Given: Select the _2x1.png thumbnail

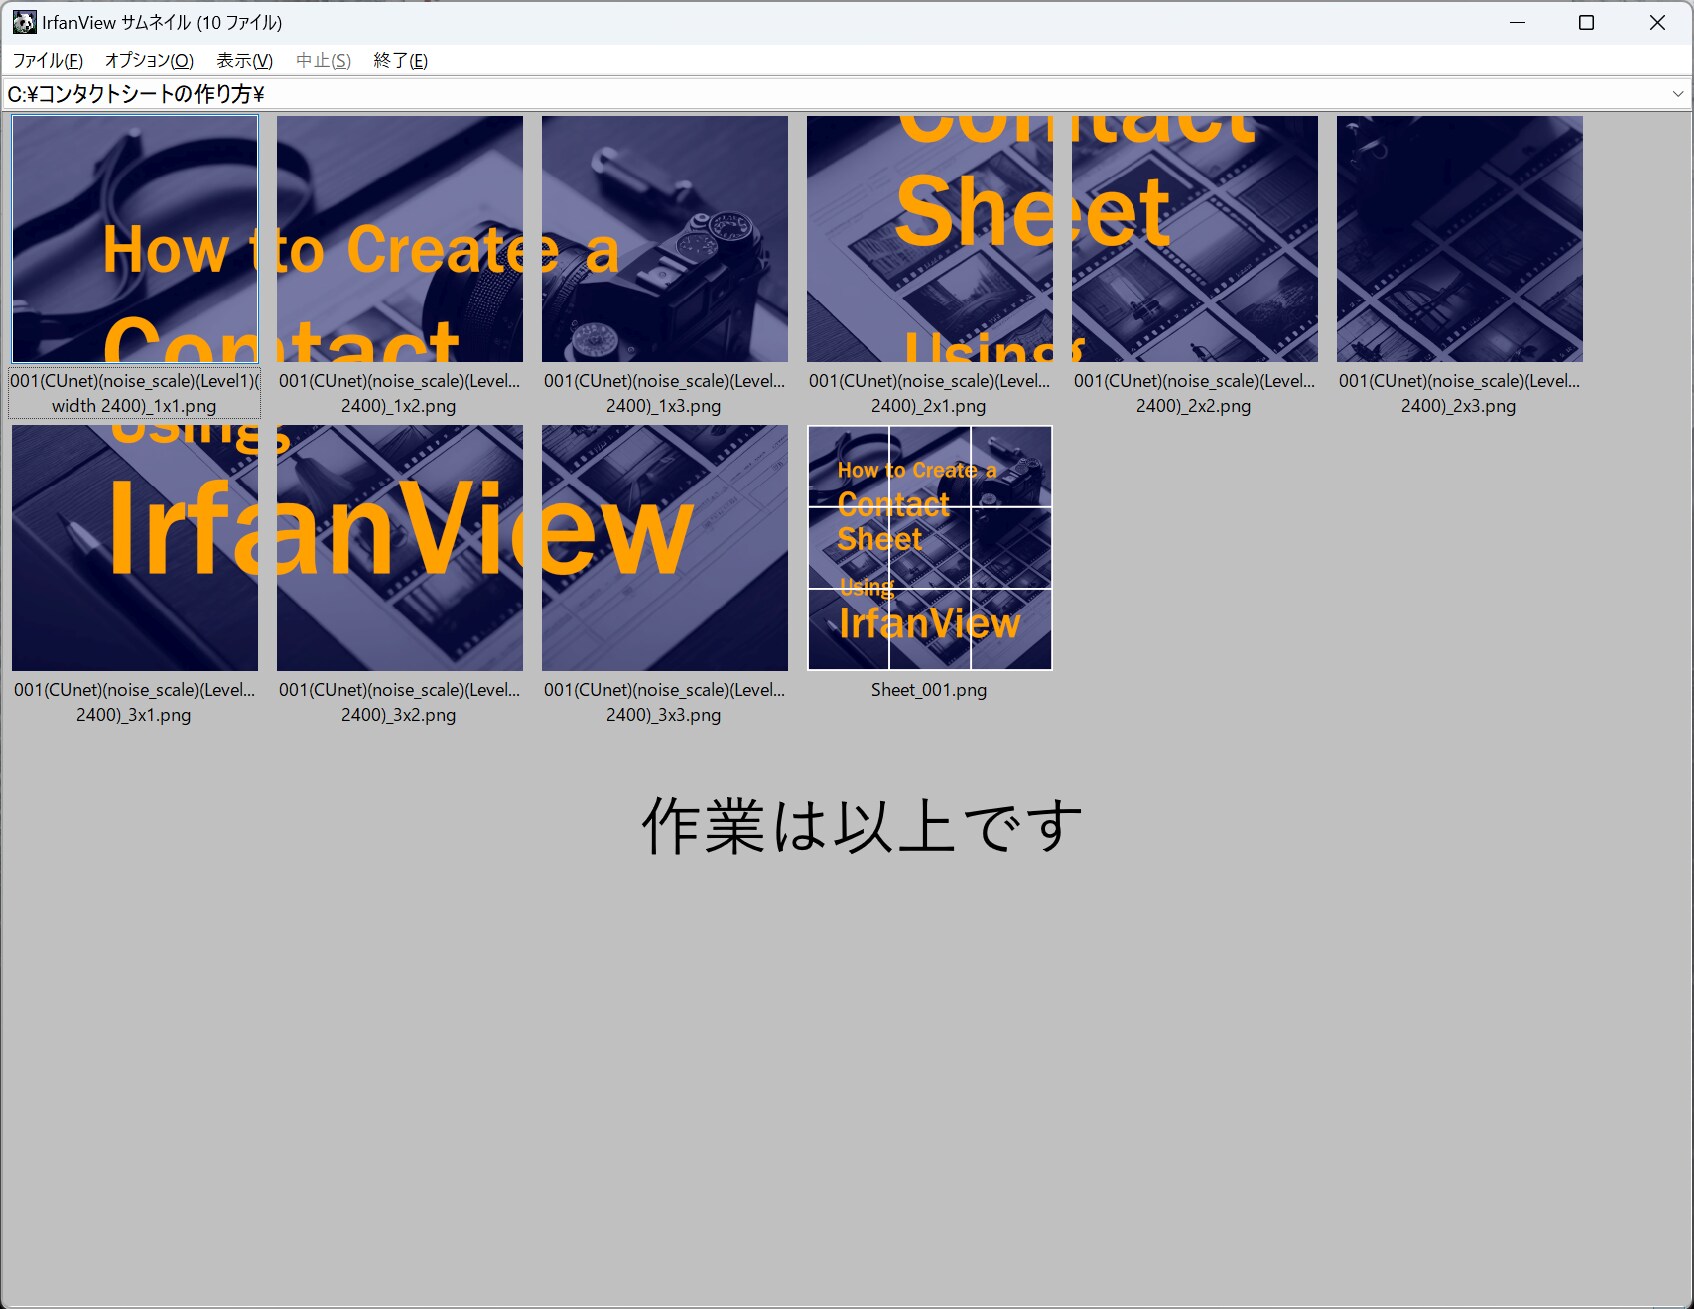Looking at the screenshot, I should 930,239.
